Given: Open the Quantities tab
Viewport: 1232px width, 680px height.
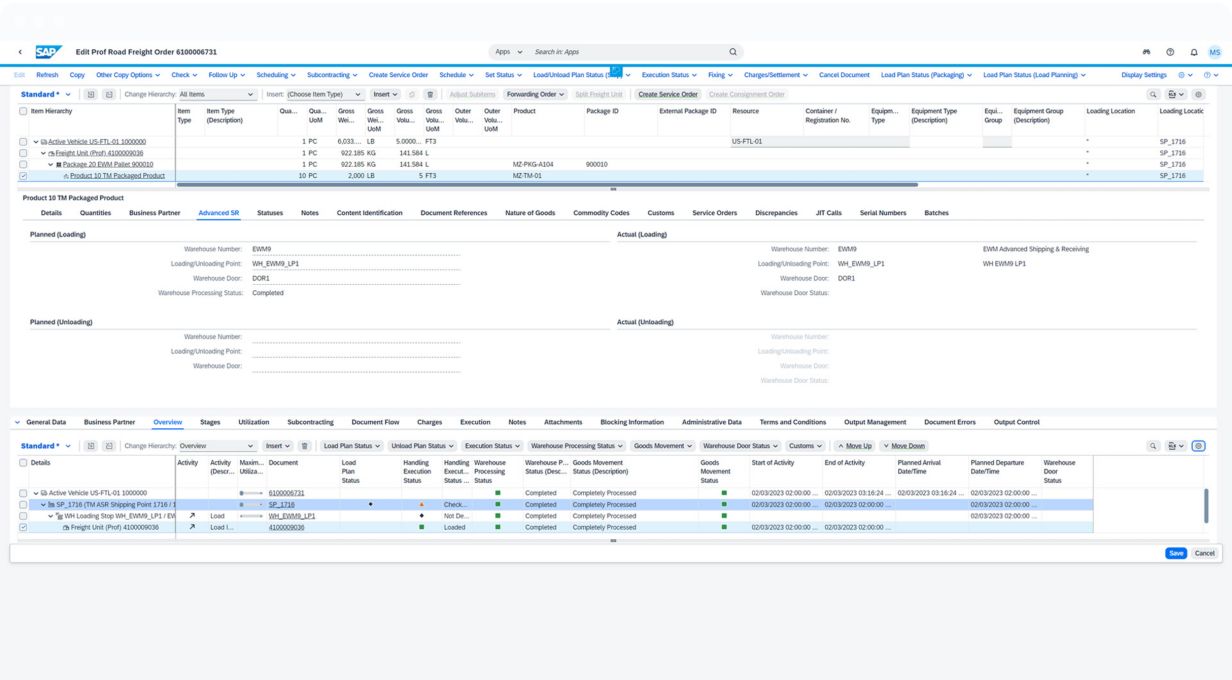Looking at the screenshot, I should point(95,213).
